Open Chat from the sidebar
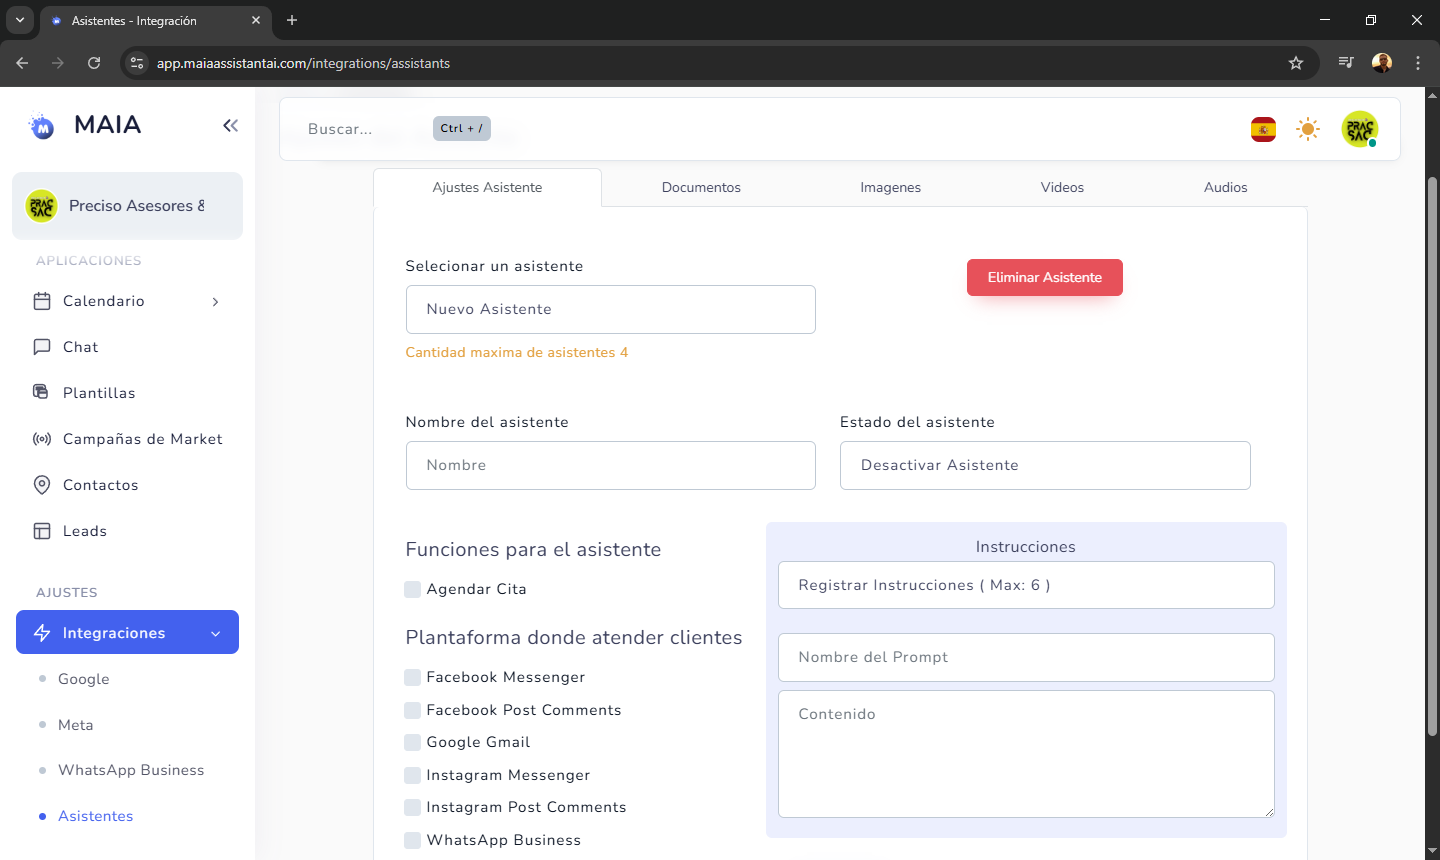 [x=80, y=347]
